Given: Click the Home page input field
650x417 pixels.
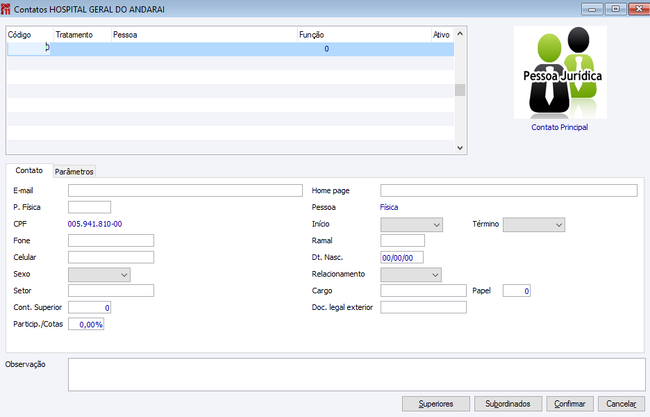Looking at the screenshot, I should [x=509, y=191].
